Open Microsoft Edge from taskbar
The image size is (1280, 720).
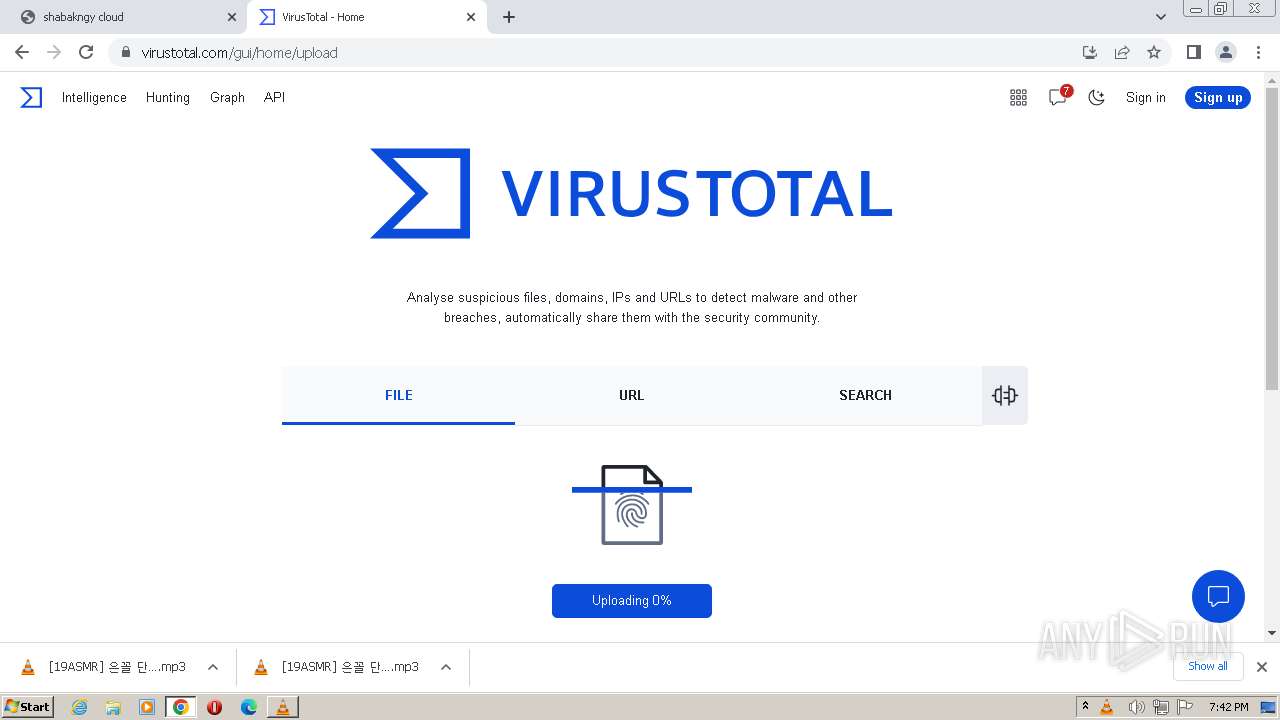tap(249, 707)
